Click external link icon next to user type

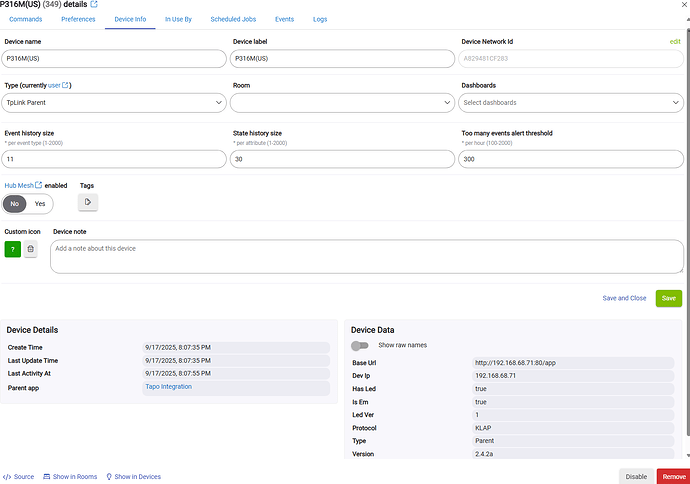coord(65,85)
